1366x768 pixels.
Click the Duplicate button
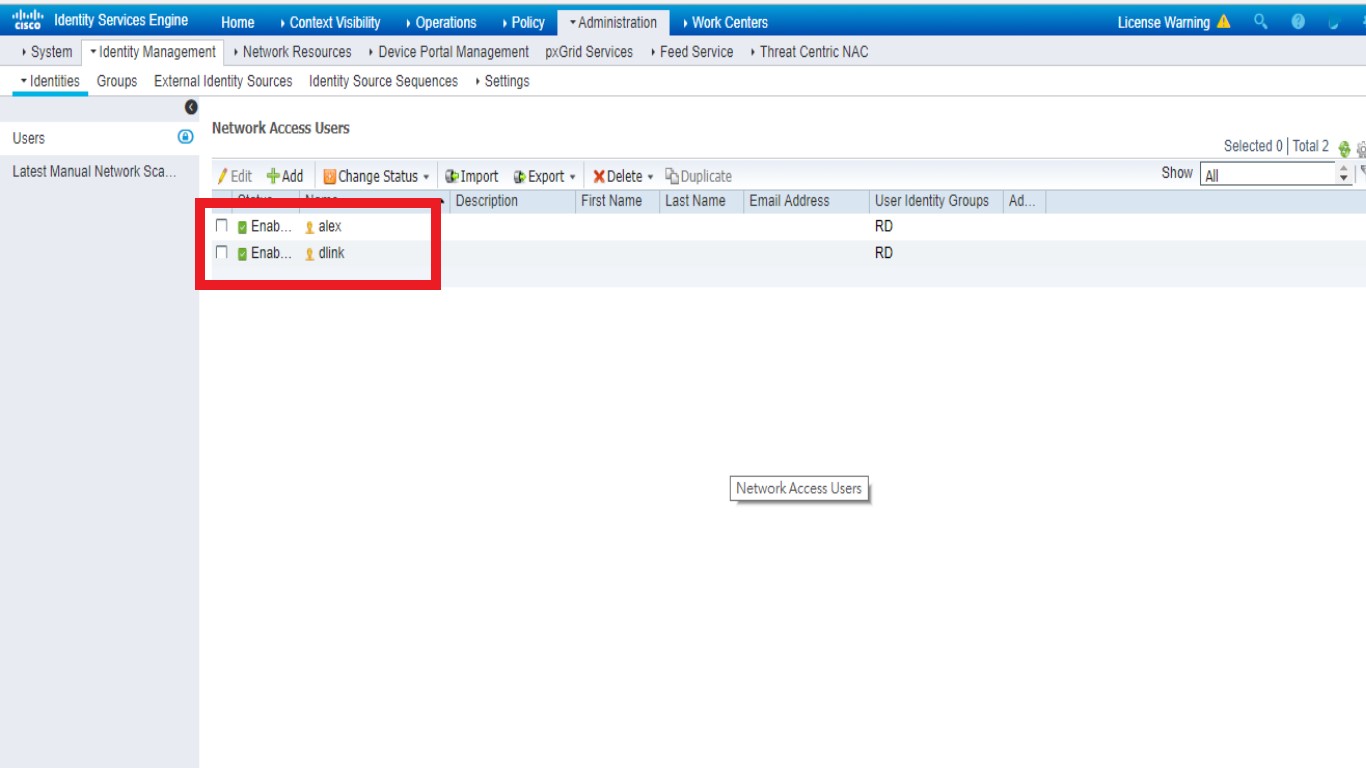click(x=698, y=176)
